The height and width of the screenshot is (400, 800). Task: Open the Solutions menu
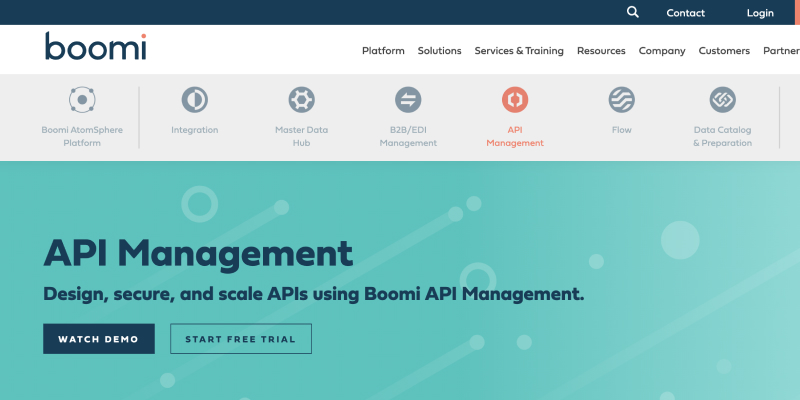coord(439,51)
